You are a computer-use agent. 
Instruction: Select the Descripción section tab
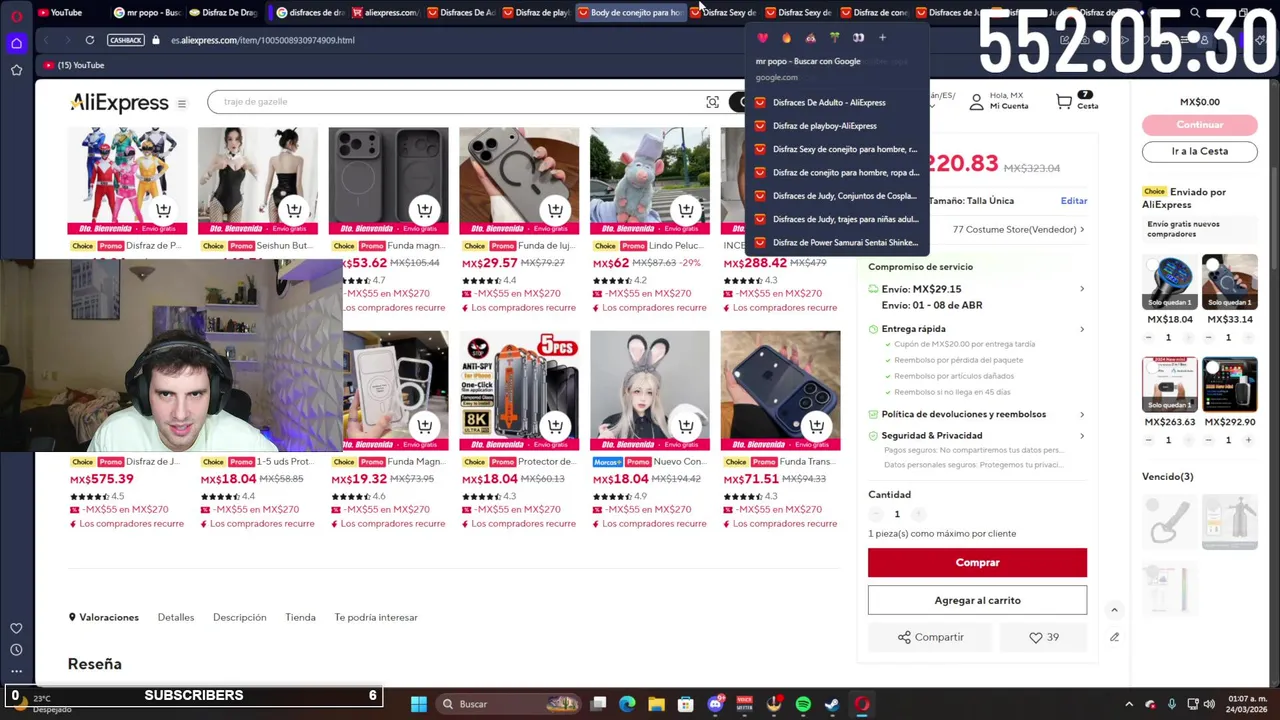point(240,617)
